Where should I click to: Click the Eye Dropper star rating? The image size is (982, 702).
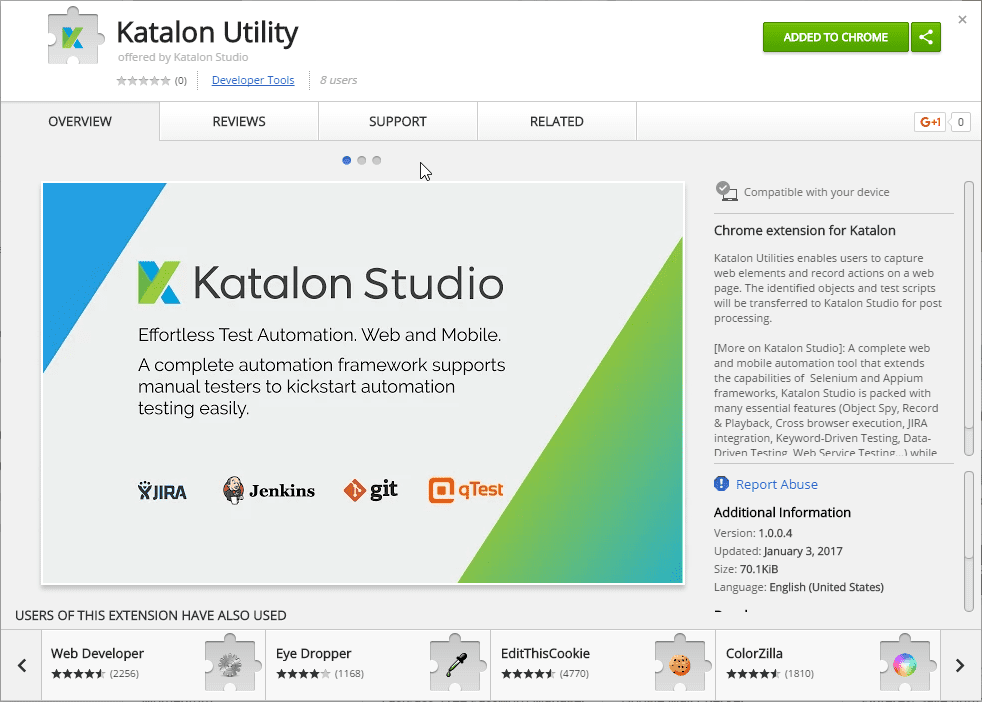click(303, 674)
